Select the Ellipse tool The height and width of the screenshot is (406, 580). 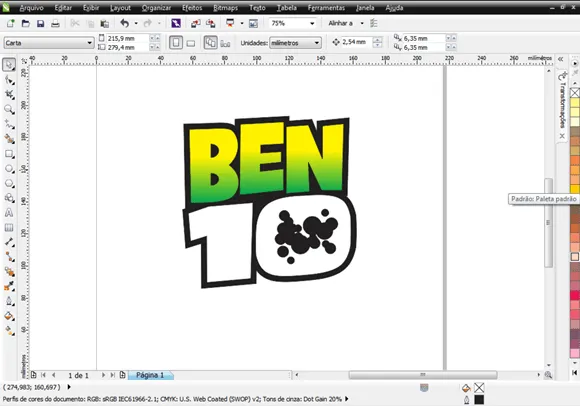[9, 169]
